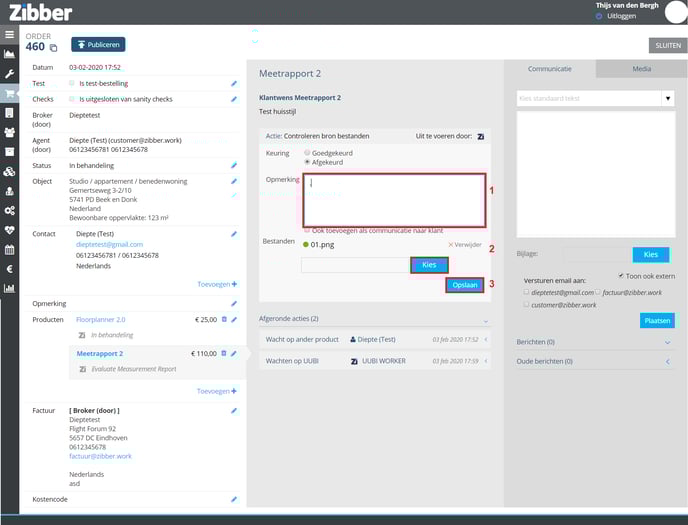
Task: Click the Opslaan button
Action: (465, 285)
